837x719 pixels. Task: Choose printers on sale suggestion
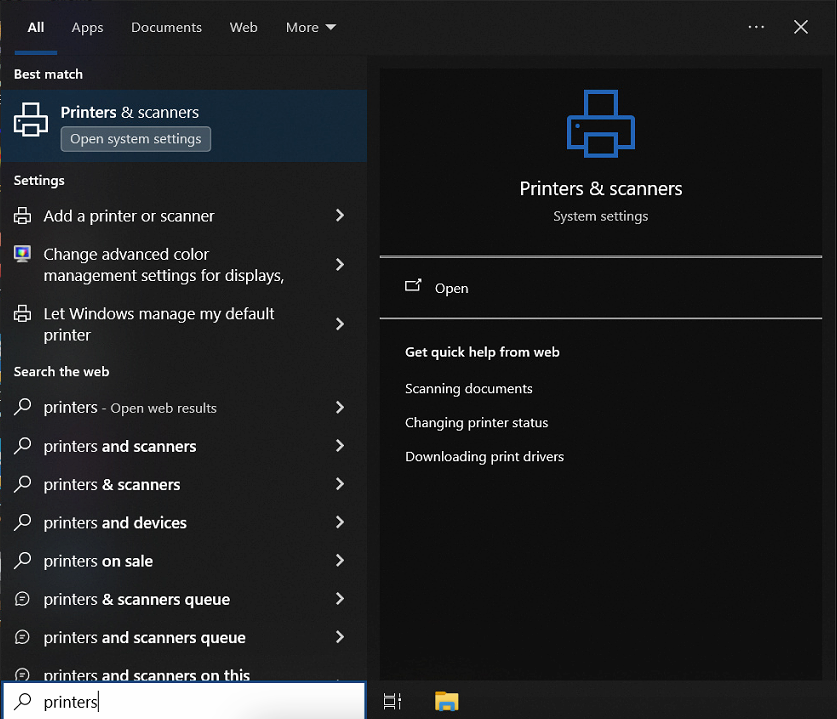[x=98, y=561]
